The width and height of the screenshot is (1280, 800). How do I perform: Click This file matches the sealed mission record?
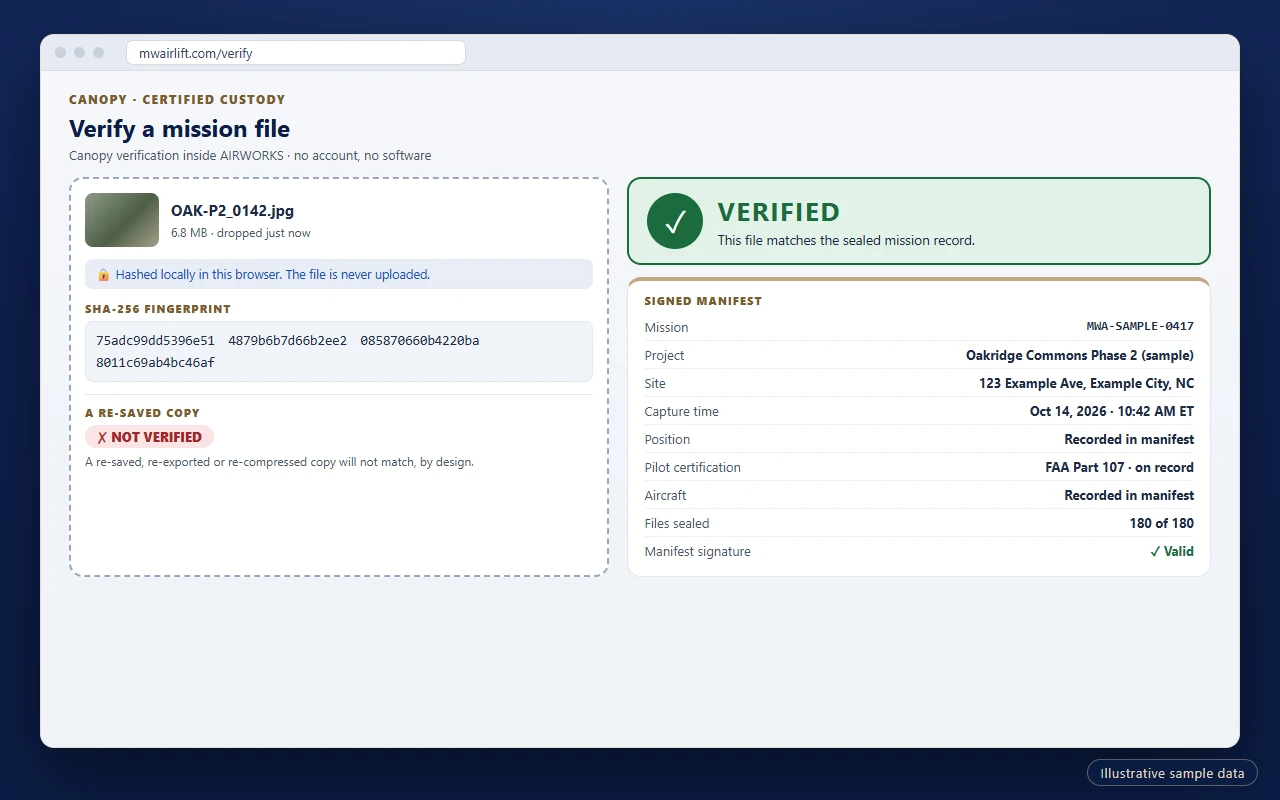click(x=846, y=240)
